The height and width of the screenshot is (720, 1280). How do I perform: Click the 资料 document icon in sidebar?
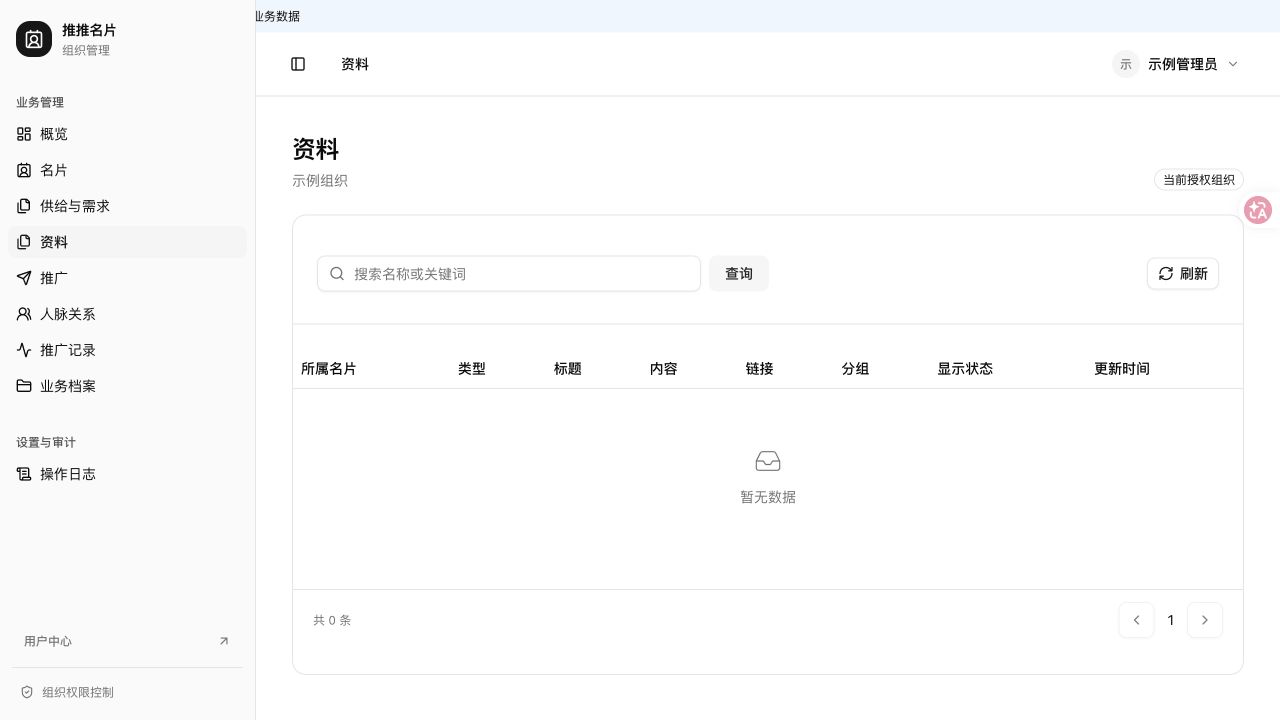pyautogui.click(x=24, y=242)
